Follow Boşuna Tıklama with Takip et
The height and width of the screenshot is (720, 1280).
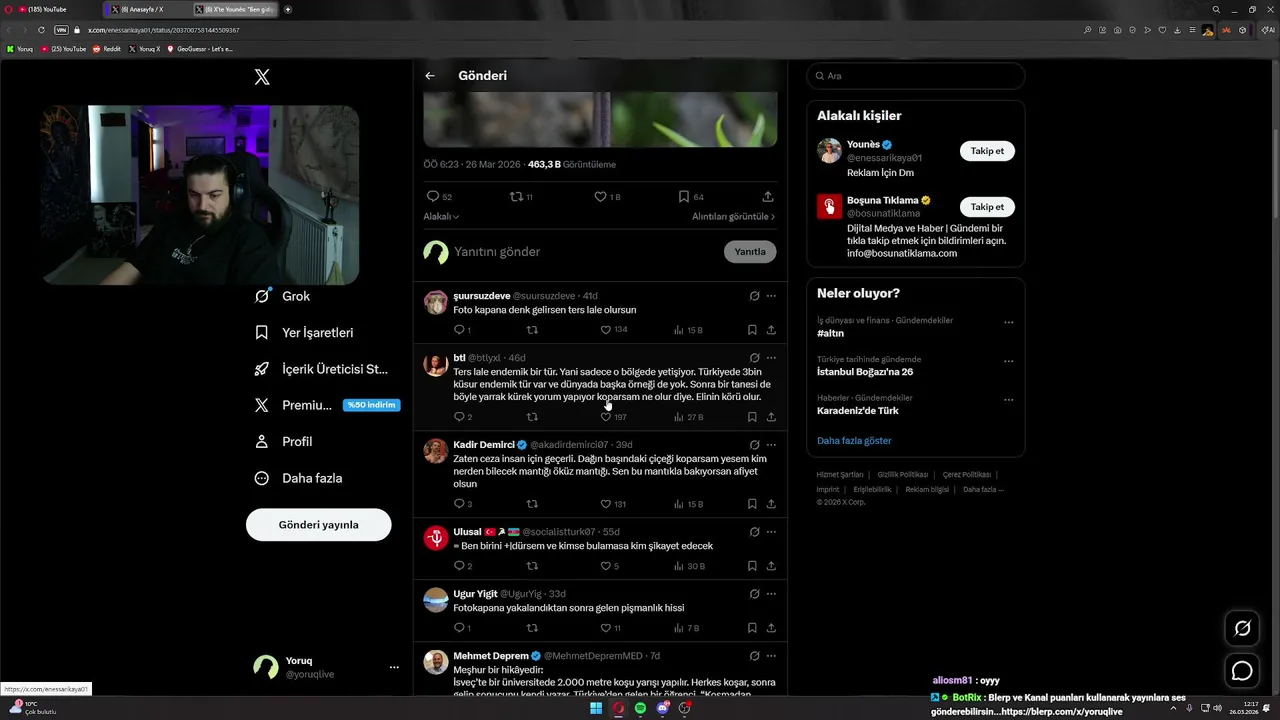(x=987, y=207)
